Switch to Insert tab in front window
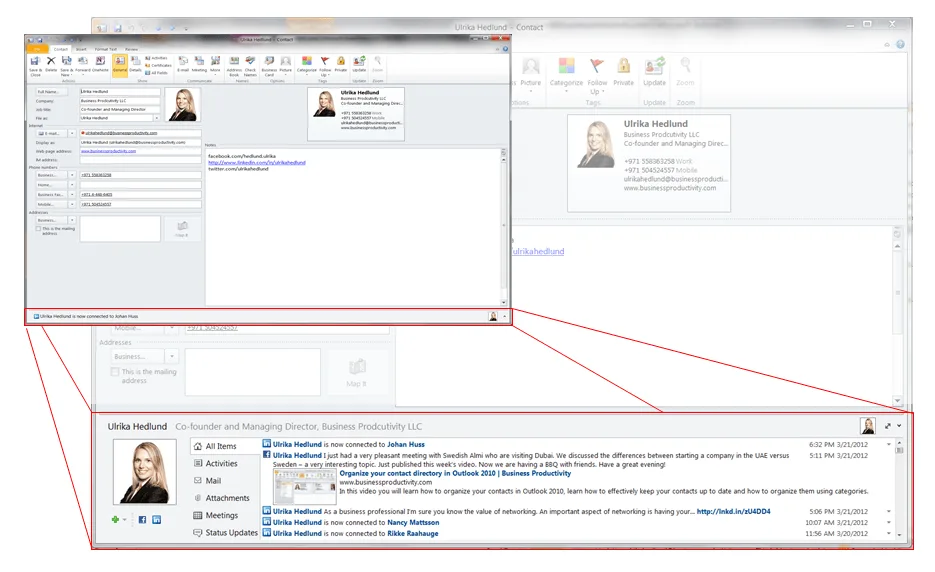This screenshot has width=935, height=572. coord(81,49)
